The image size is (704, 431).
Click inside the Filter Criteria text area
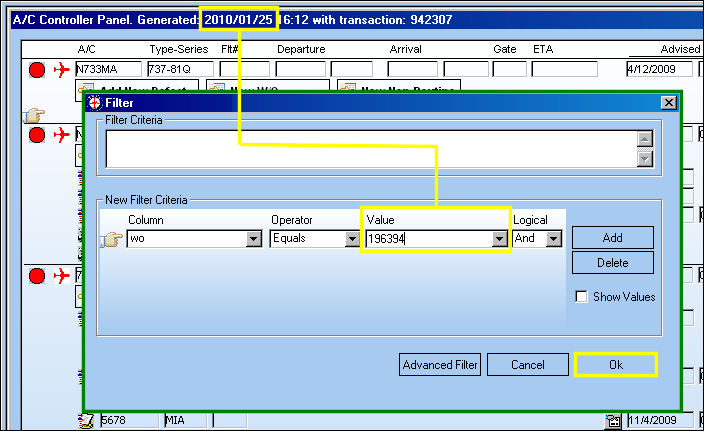point(371,149)
